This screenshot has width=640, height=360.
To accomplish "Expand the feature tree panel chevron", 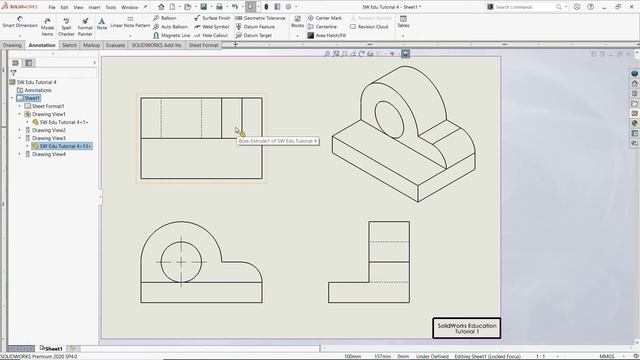I will [x=94, y=62].
